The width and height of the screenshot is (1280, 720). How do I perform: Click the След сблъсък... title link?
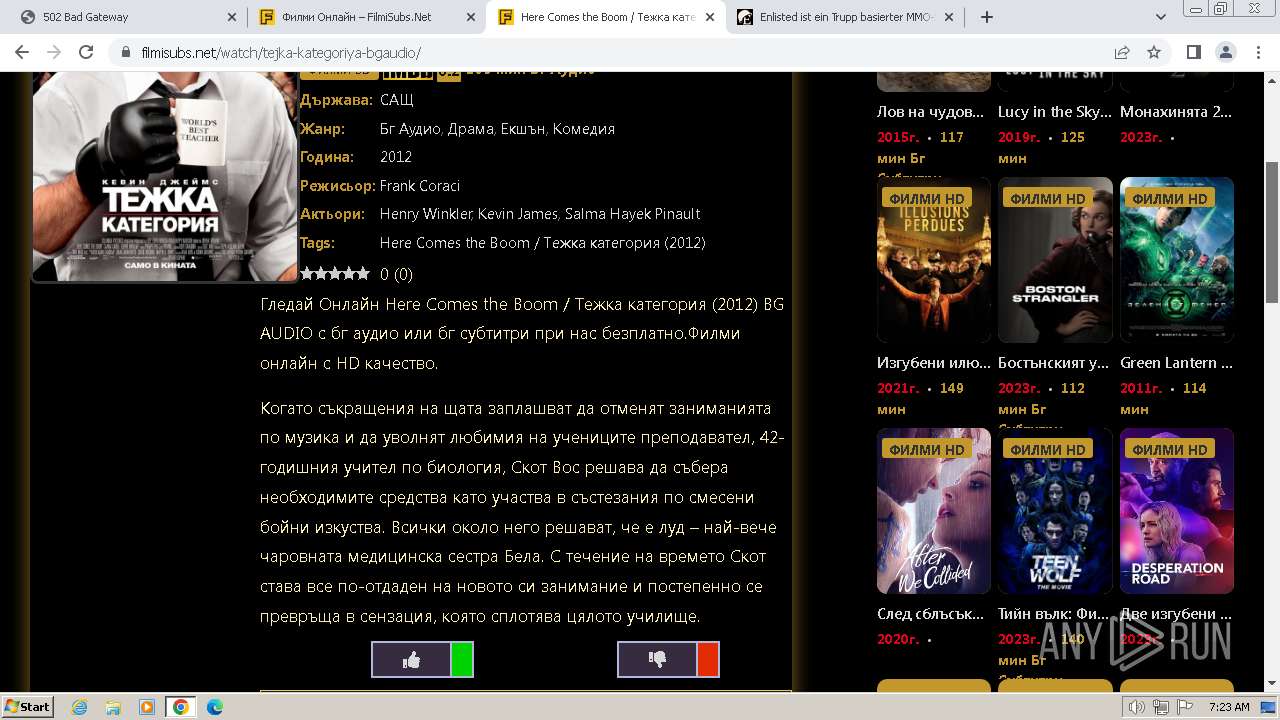point(932,614)
